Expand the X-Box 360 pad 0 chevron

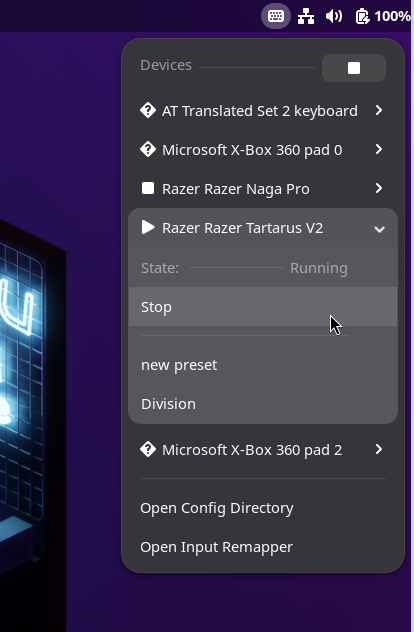coord(379,149)
